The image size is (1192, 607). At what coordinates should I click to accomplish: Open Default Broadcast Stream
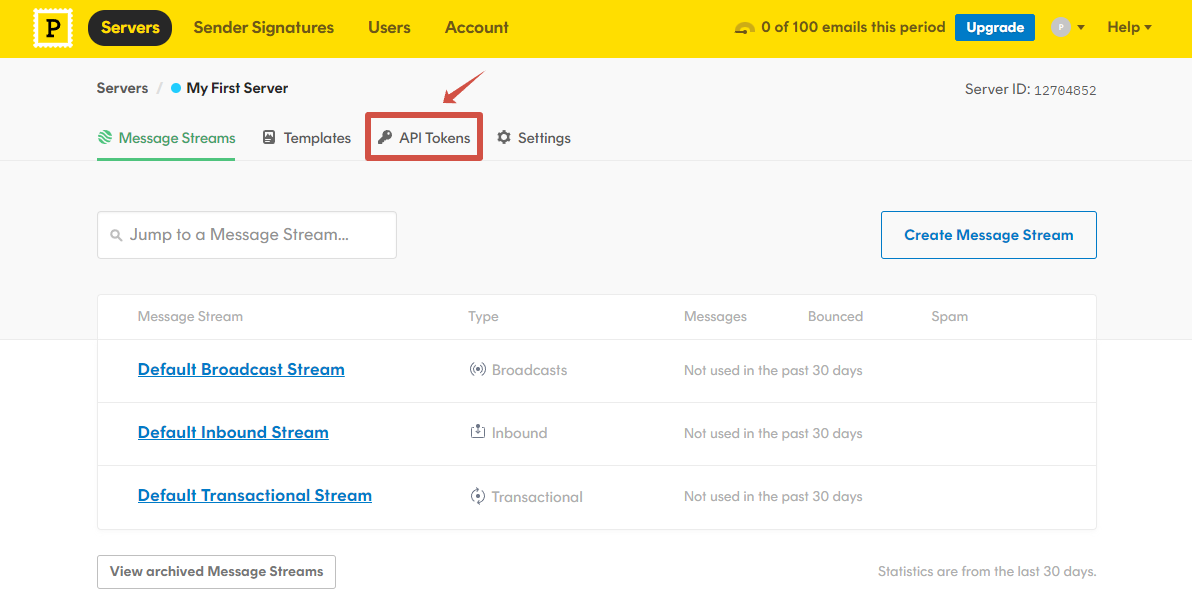coord(241,370)
